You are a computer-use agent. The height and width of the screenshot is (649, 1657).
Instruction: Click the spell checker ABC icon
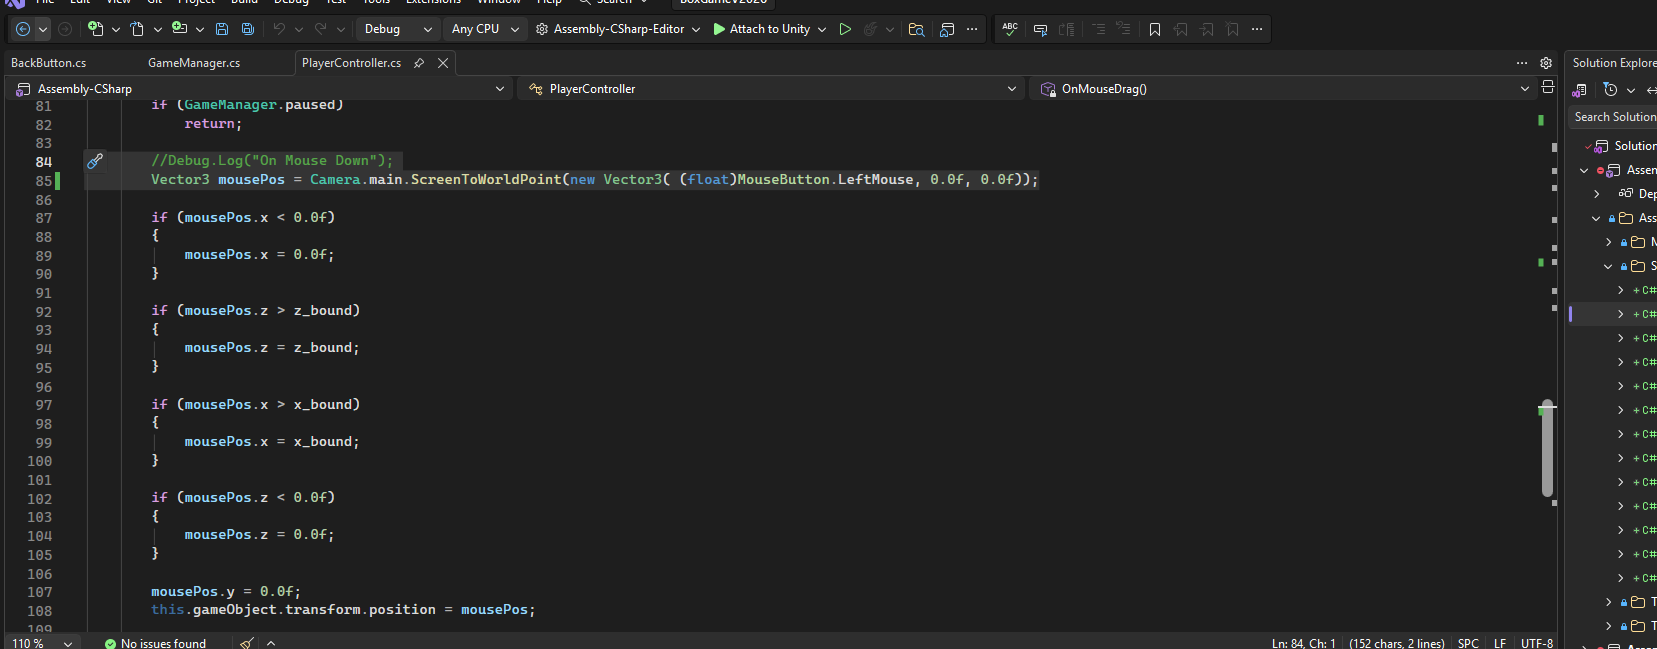coord(1010,29)
